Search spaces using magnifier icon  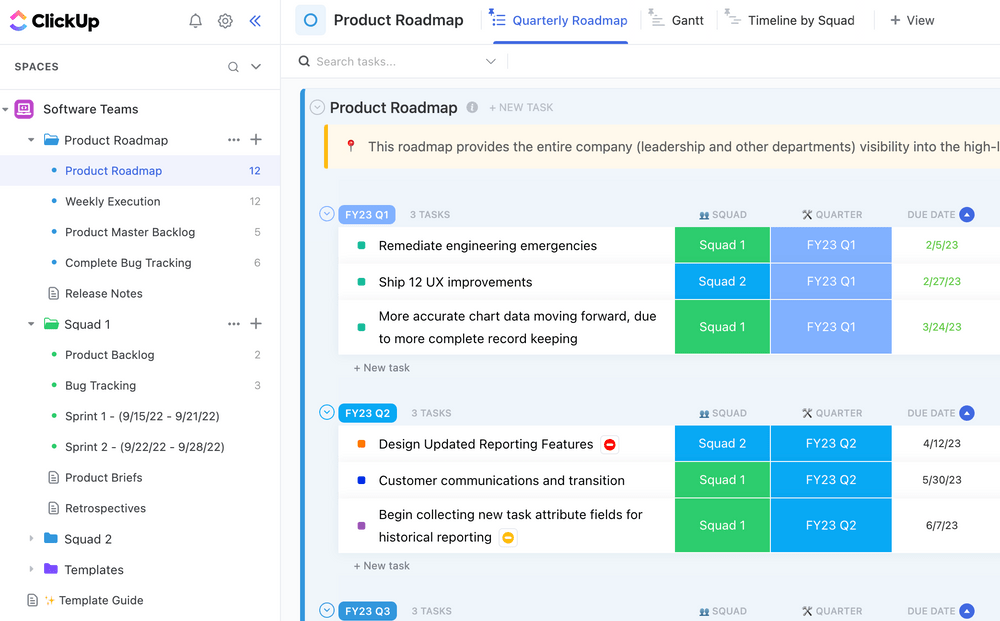[233, 67]
